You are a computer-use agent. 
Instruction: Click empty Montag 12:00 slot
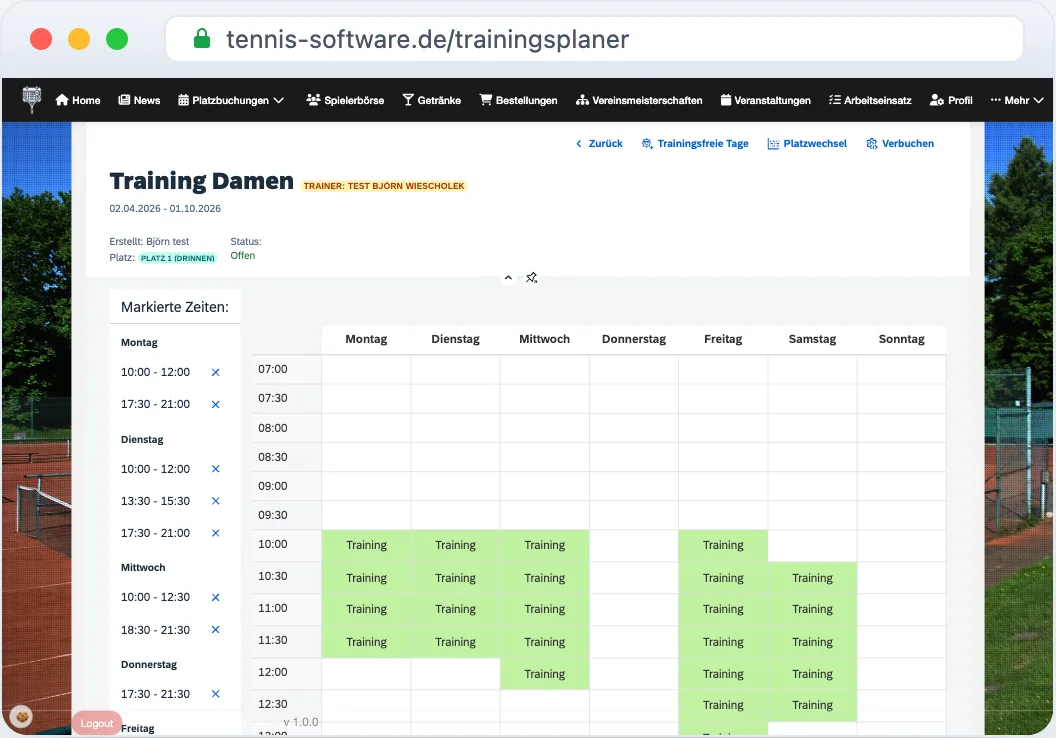[366, 674]
